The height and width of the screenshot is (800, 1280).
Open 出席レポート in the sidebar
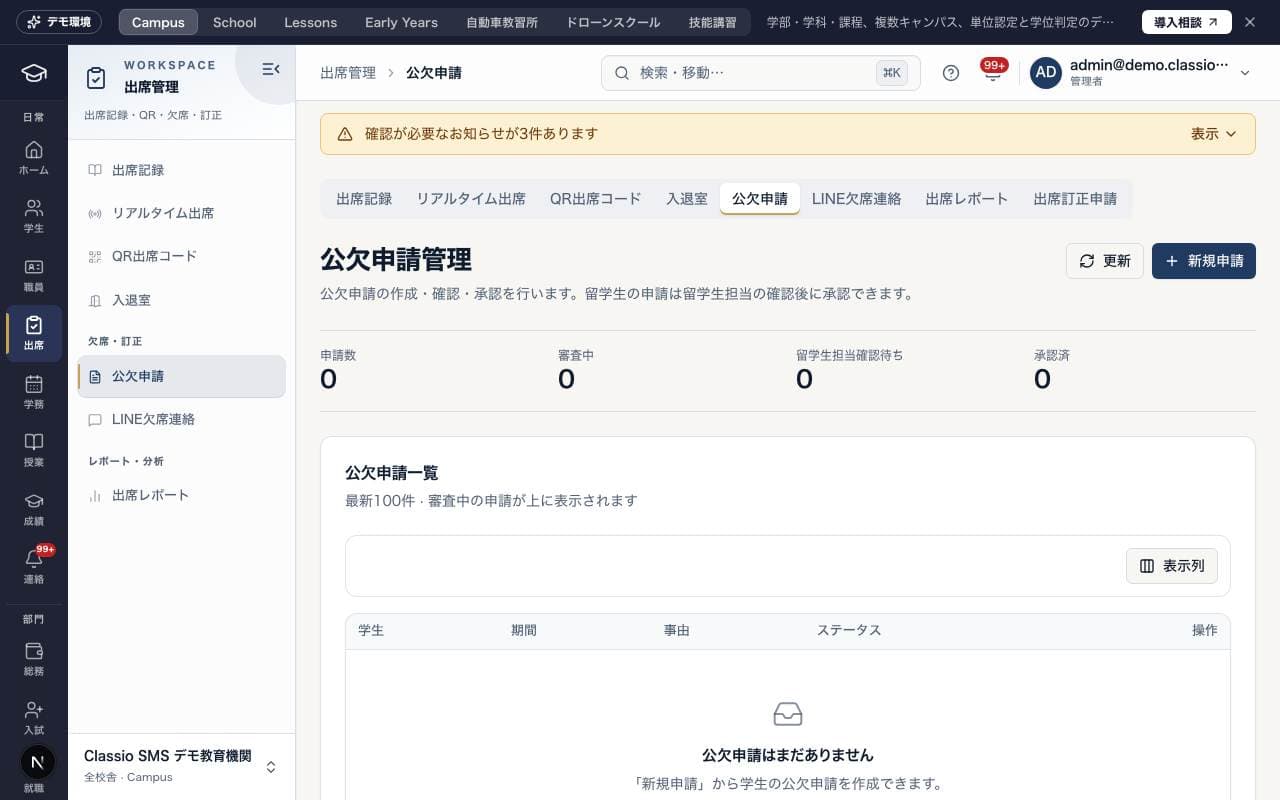(182, 496)
